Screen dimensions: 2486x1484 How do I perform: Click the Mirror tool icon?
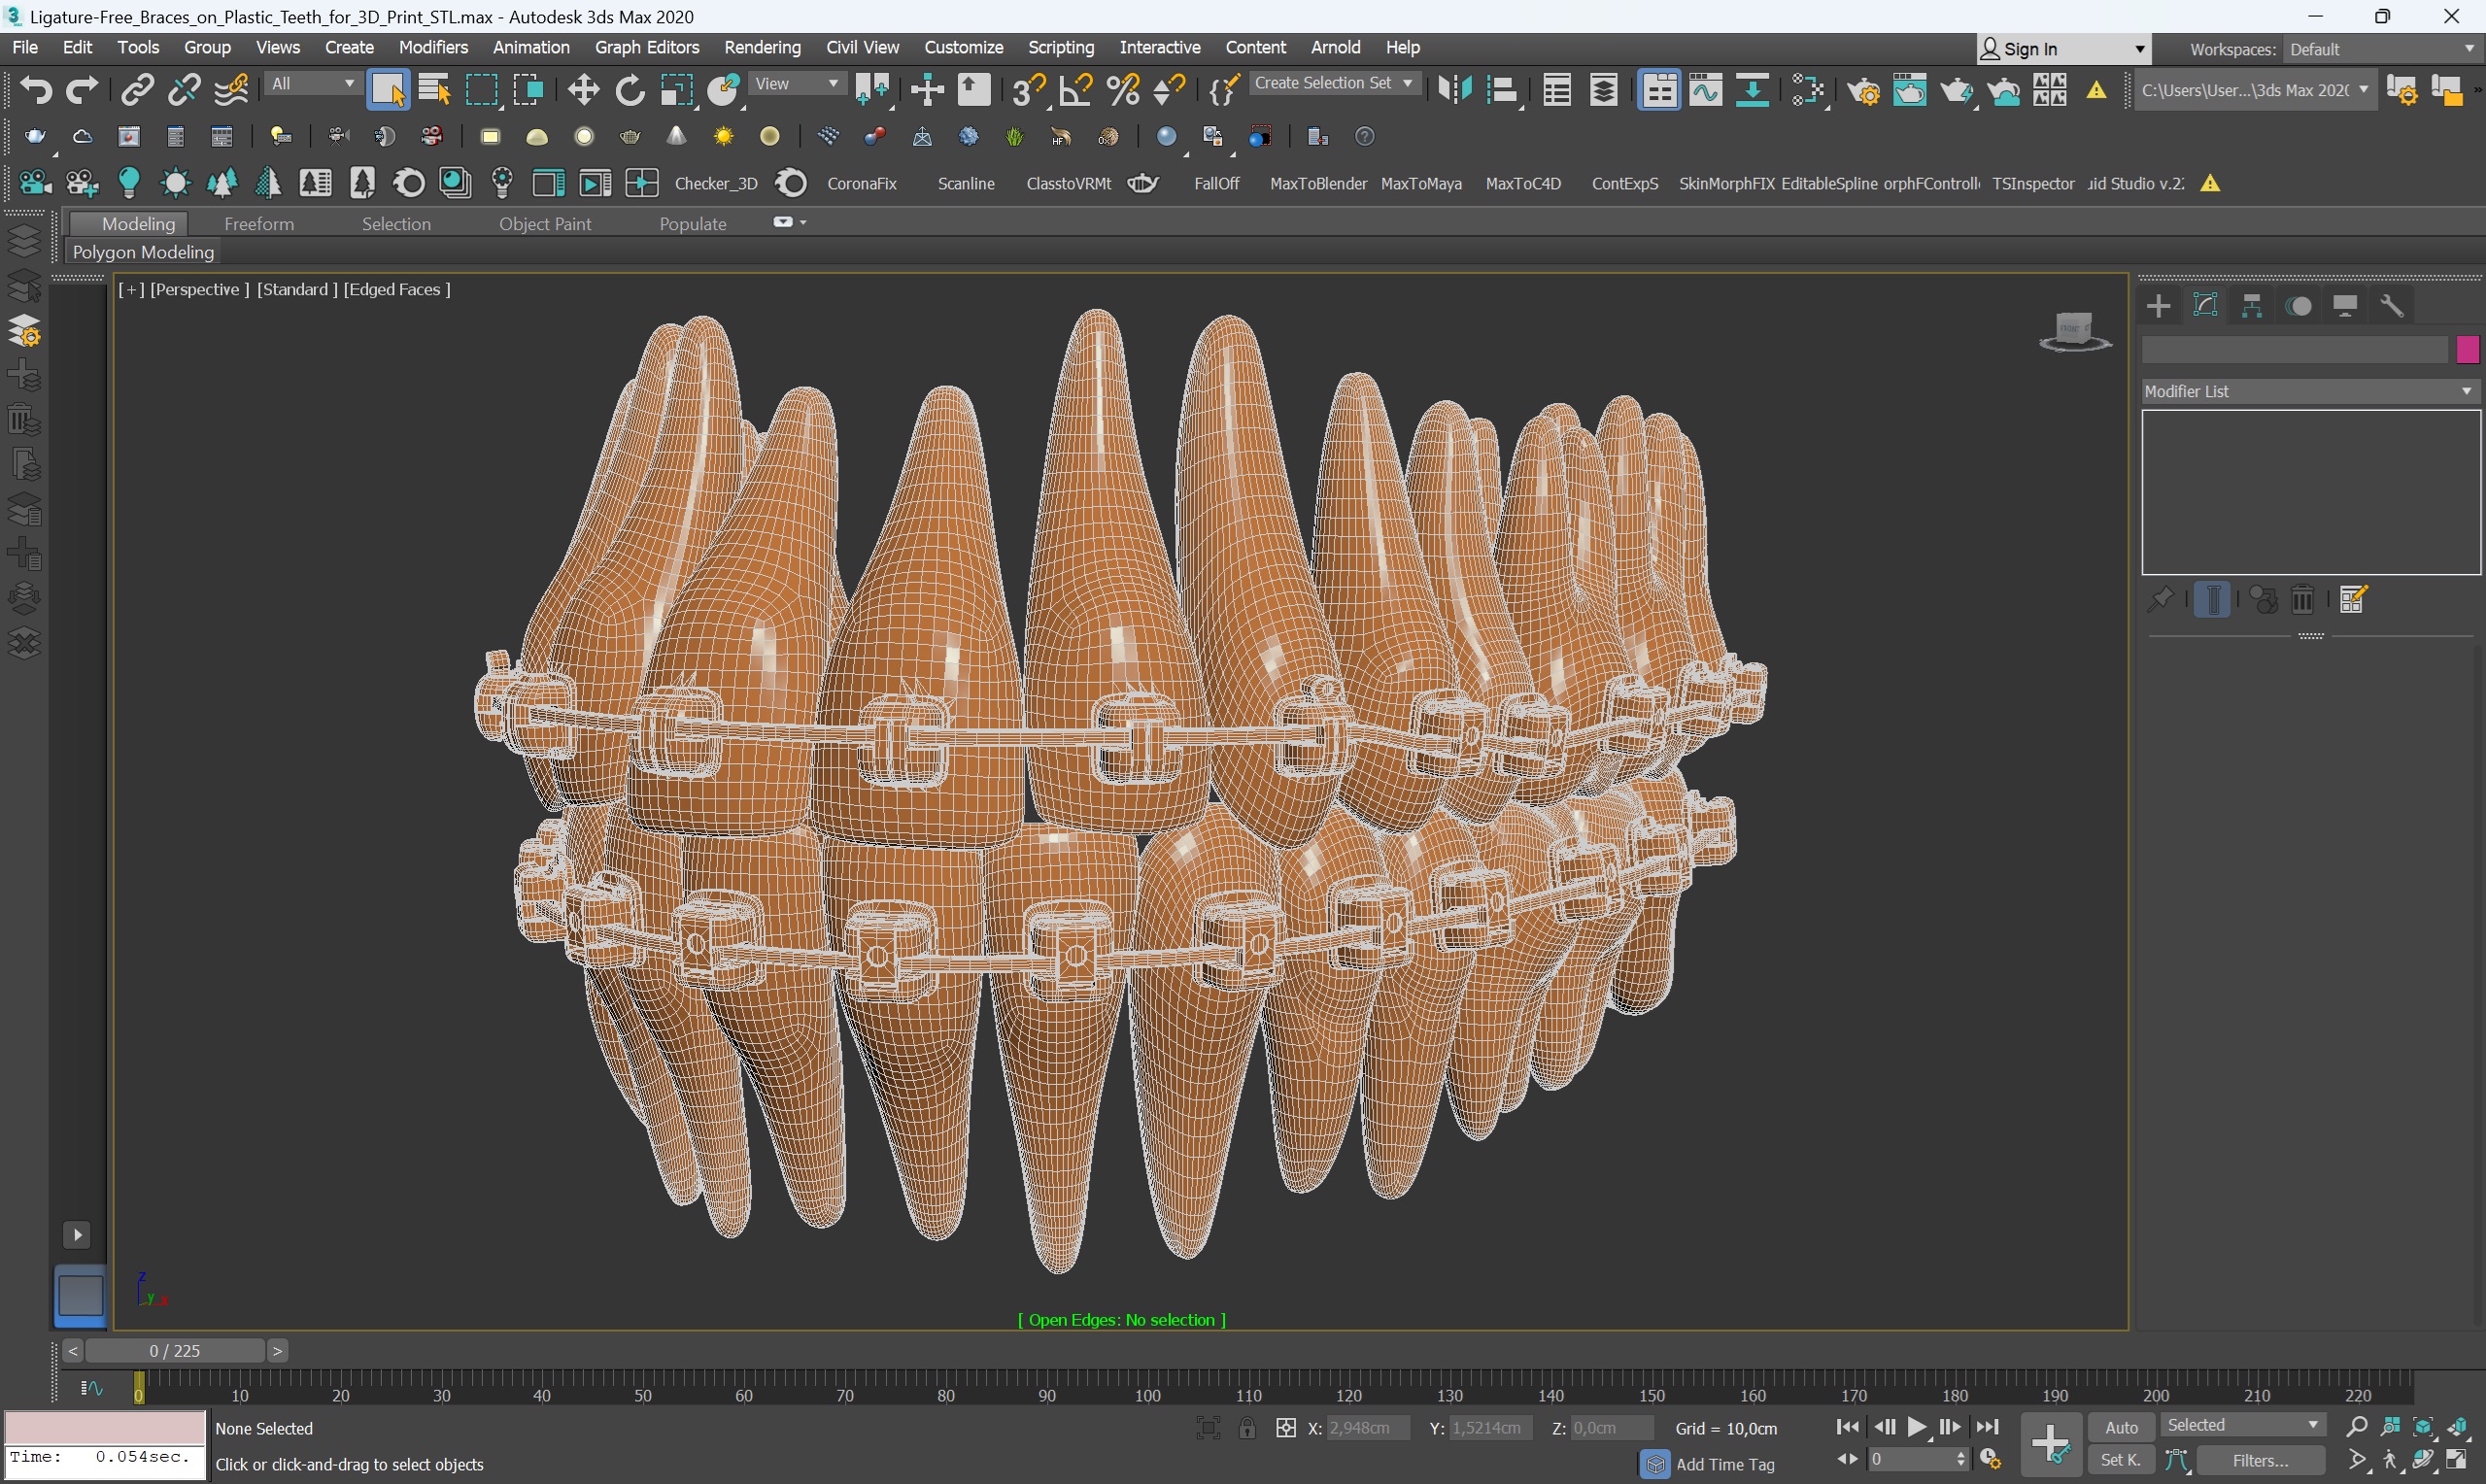pyautogui.click(x=1455, y=90)
